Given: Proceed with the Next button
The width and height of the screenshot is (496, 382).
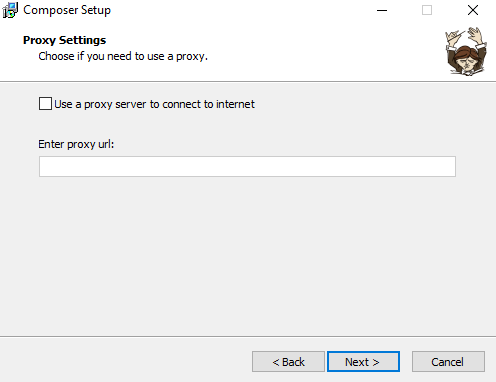Looking at the screenshot, I should [x=363, y=362].
